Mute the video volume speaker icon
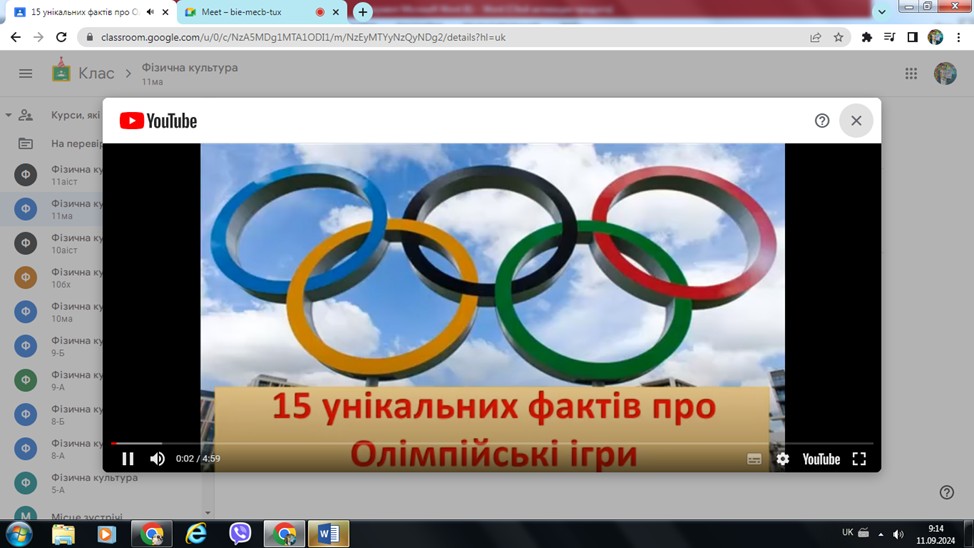The image size is (974, 548). (x=157, y=459)
